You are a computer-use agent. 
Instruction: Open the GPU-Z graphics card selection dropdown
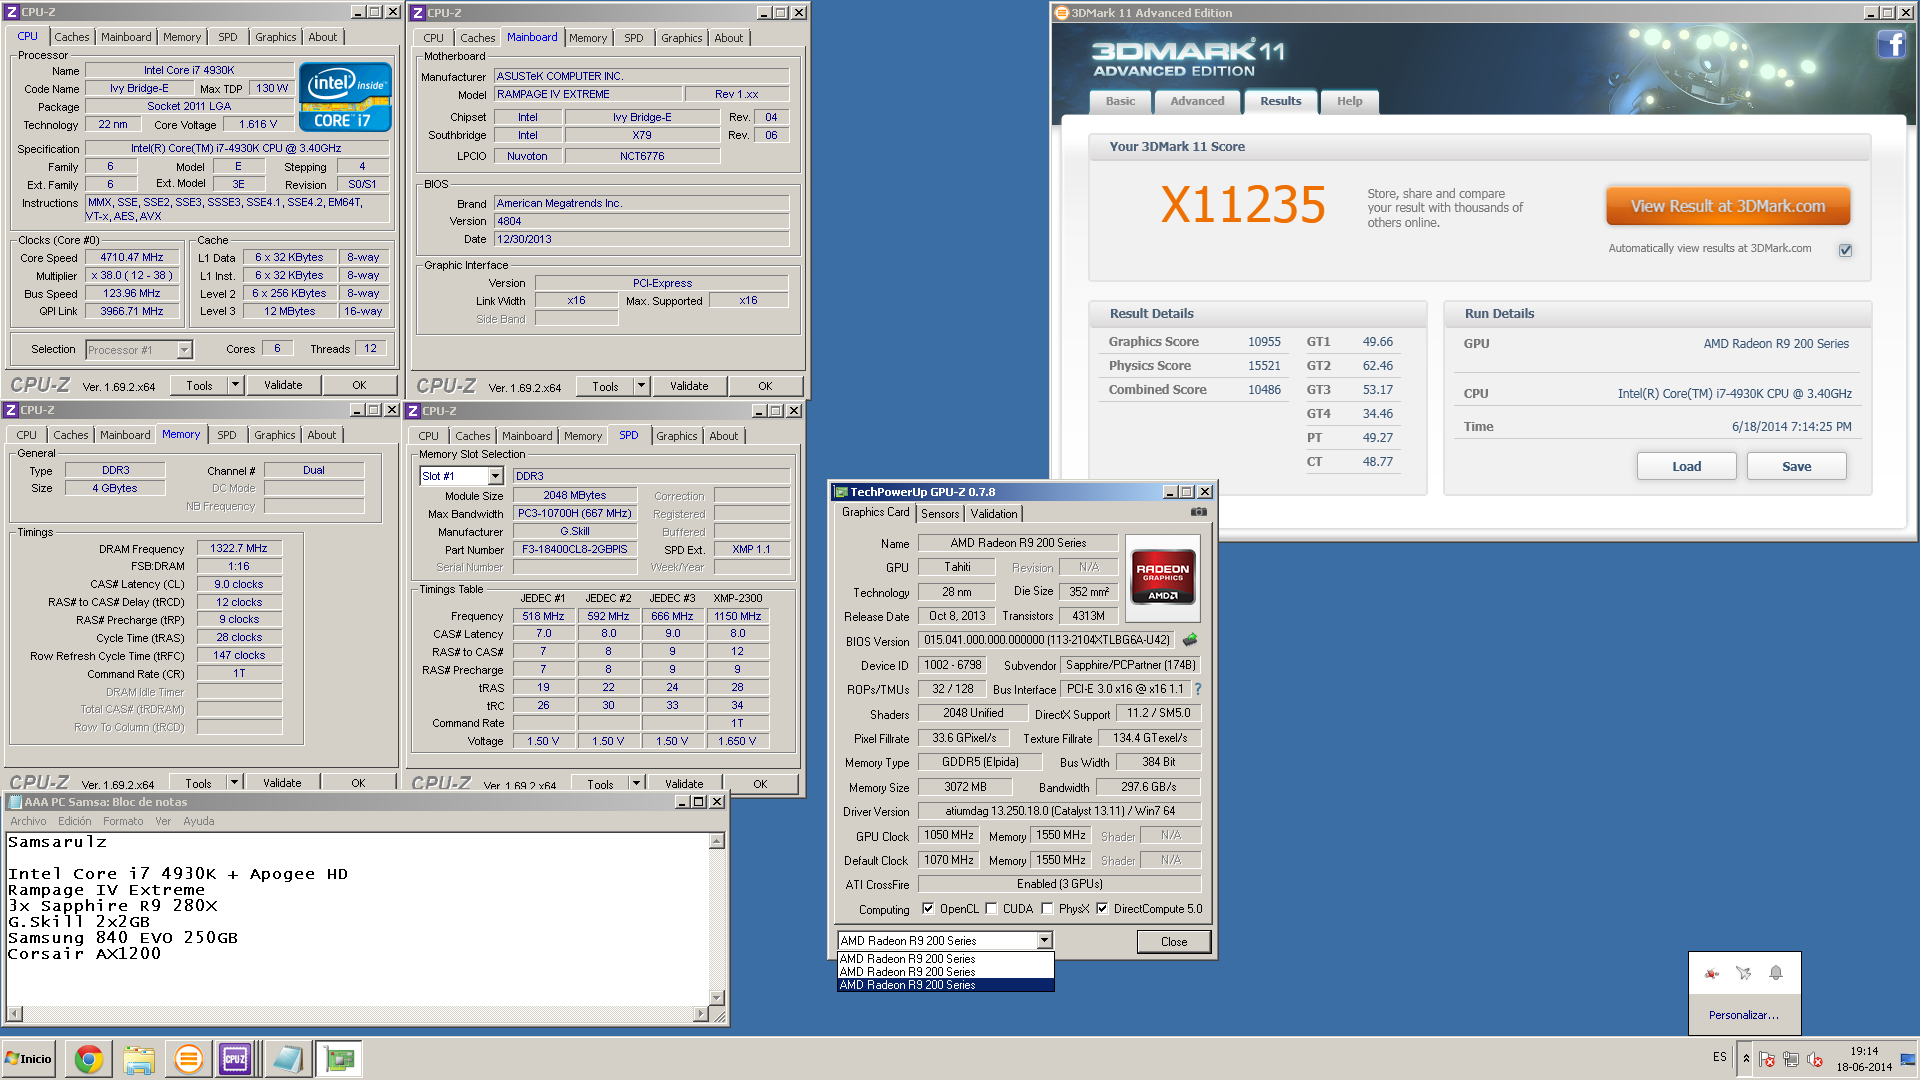1044,941
